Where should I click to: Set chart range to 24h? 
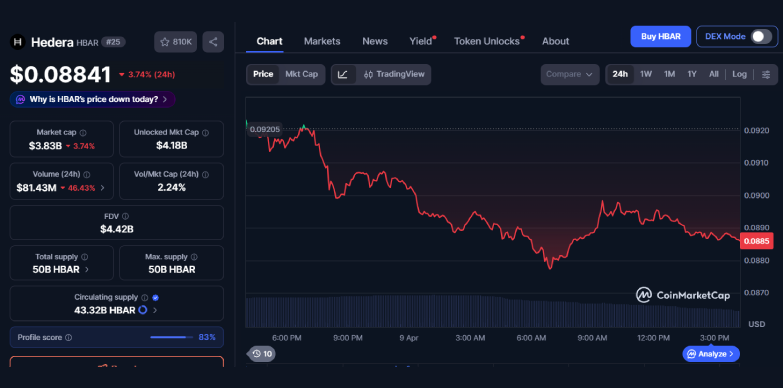(x=620, y=74)
